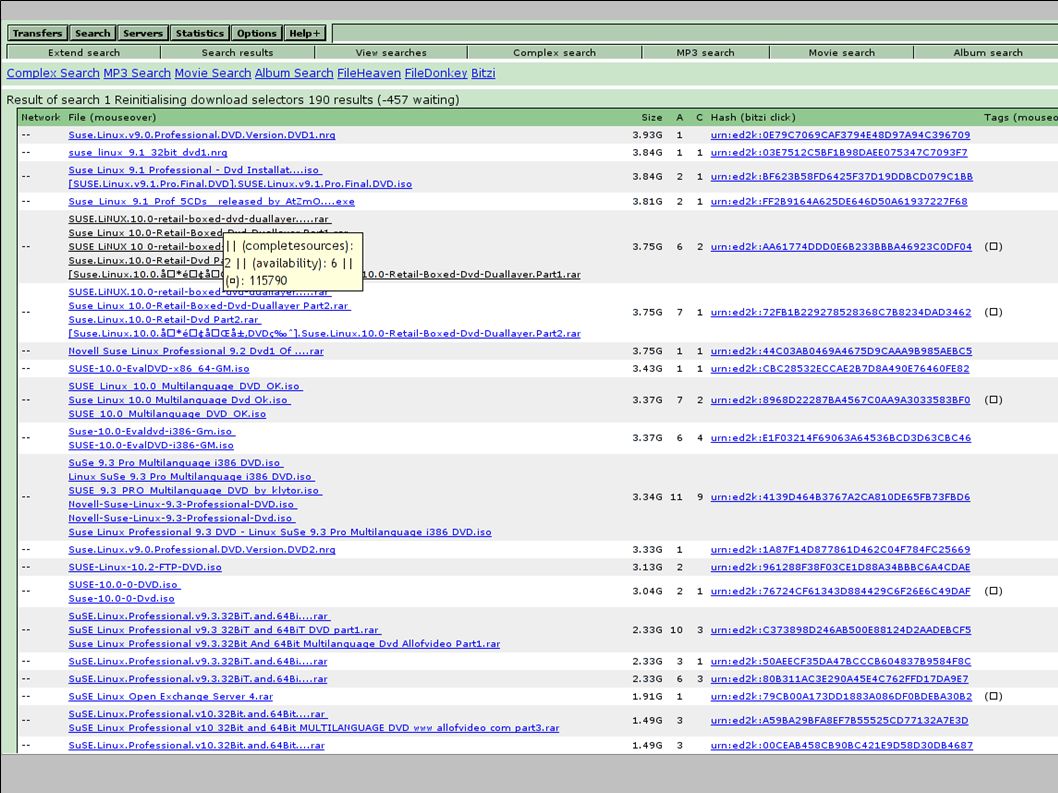Download Novell Suse Linux Professional 9.2 Dvd1 rar
This screenshot has width=1058, height=793.
coord(196,351)
